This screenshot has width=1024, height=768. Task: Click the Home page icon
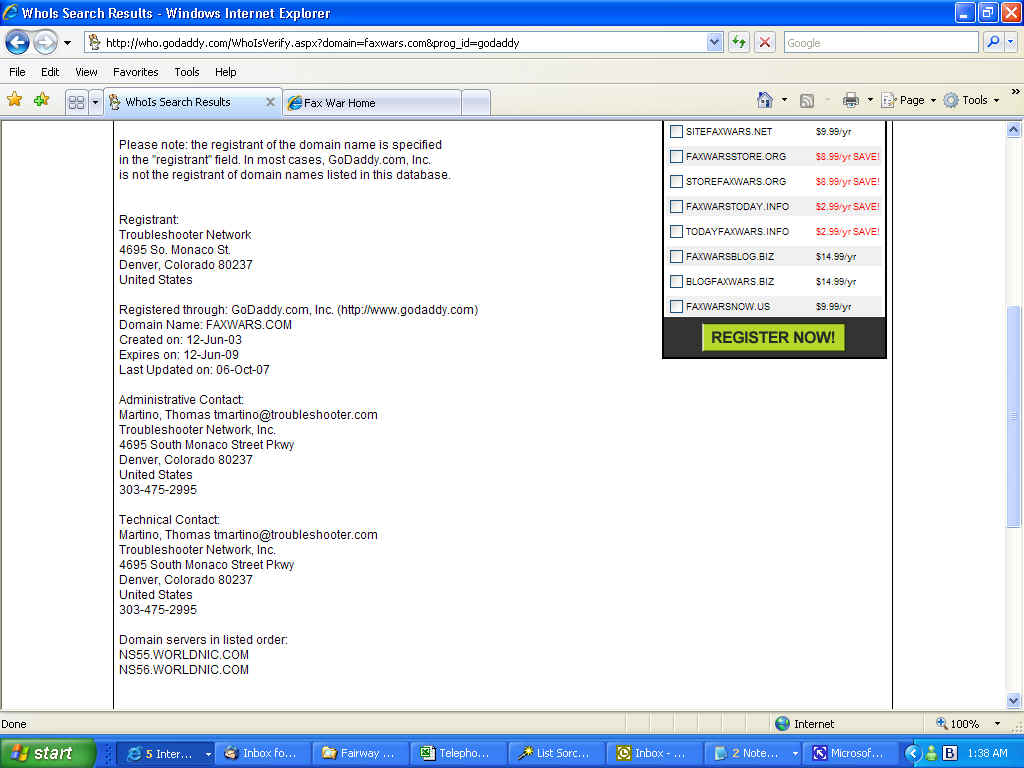click(765, 100)
